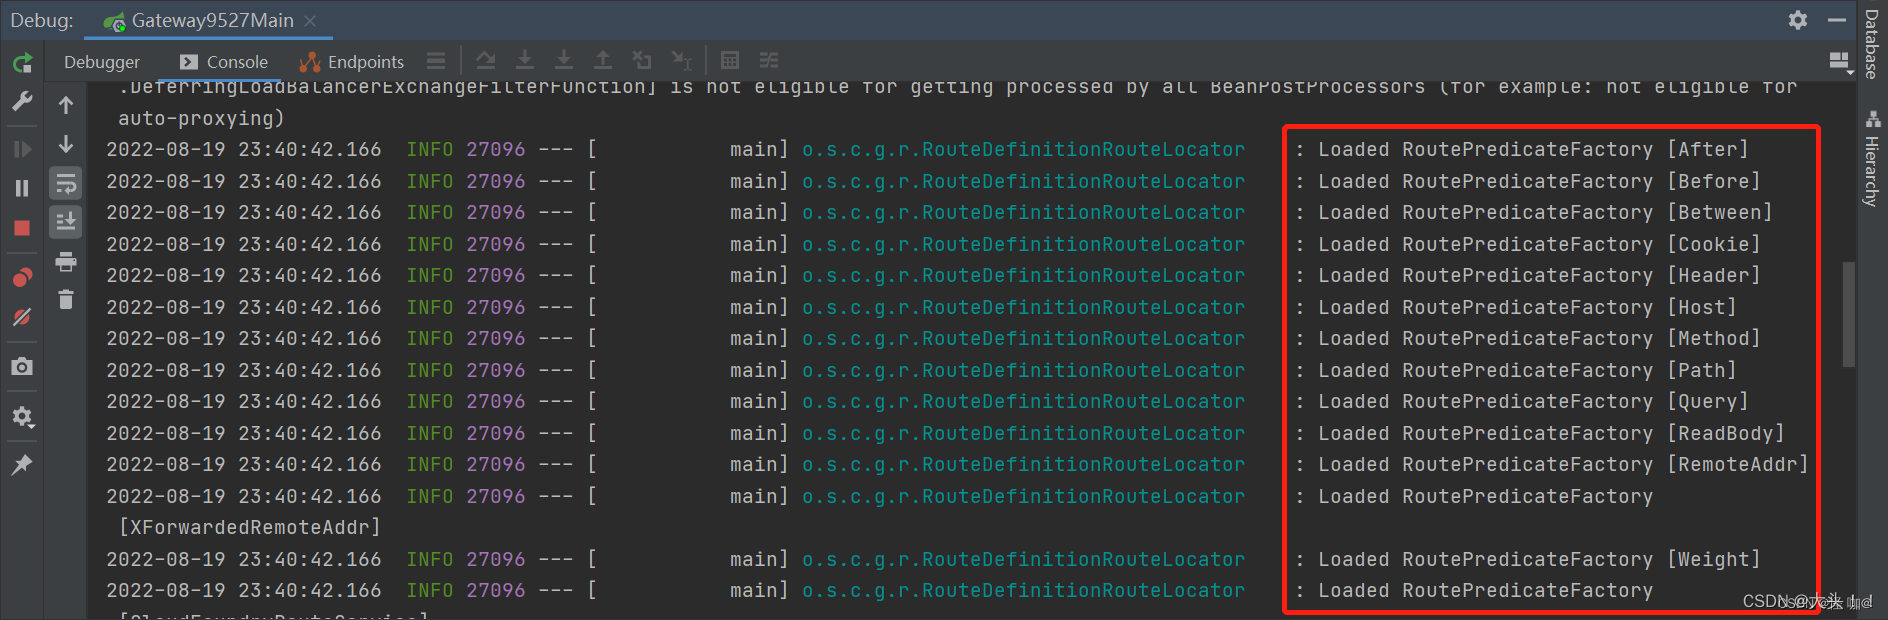Print the console output
Image resolution: width=1888 pixels, height=620 pixels.
(x=66, y=262)
